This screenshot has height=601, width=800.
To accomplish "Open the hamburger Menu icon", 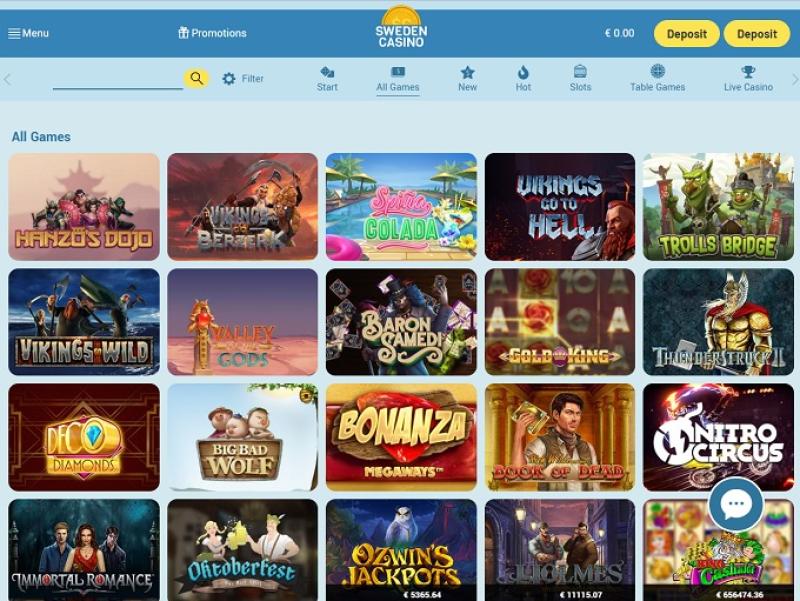I will click(x=14, y=34).
